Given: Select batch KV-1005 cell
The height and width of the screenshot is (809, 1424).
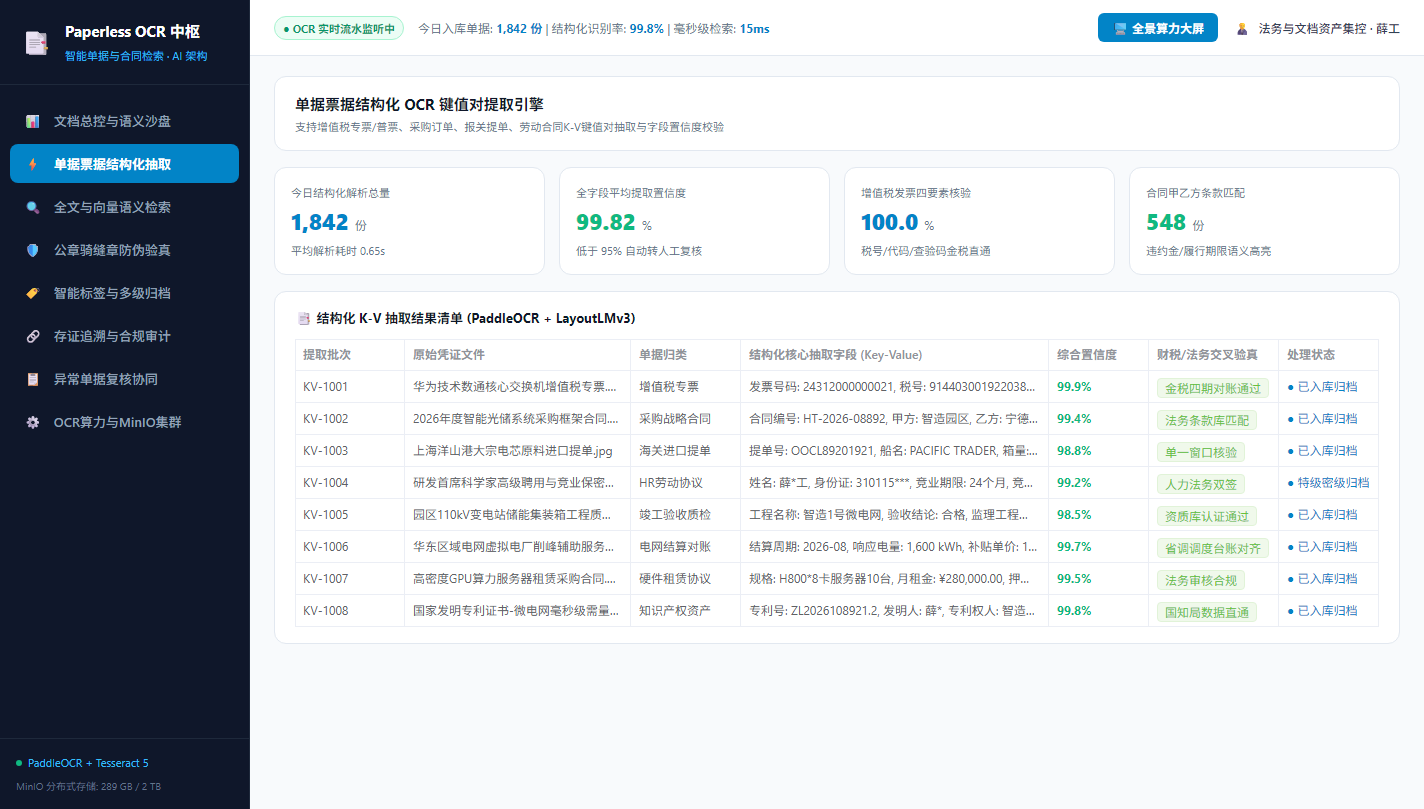Looking at the screenshot, I should 350,515.
